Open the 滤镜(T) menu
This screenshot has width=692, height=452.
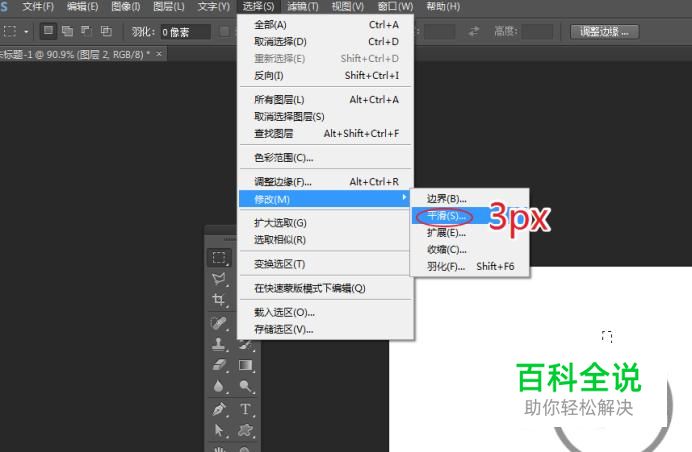tap(303, 7)
